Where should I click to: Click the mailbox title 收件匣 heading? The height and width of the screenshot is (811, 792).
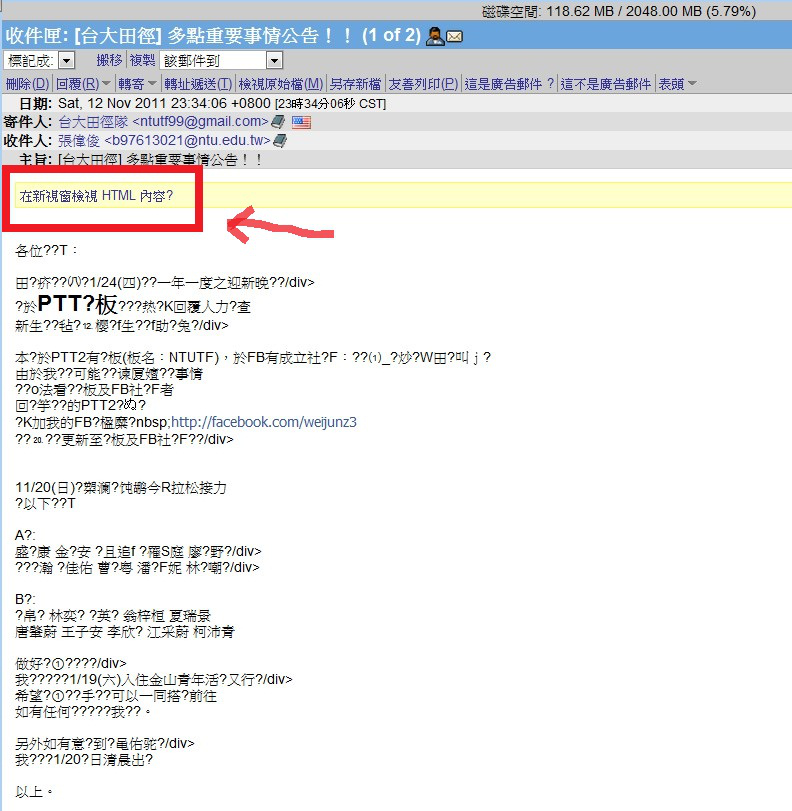[213, 36]
